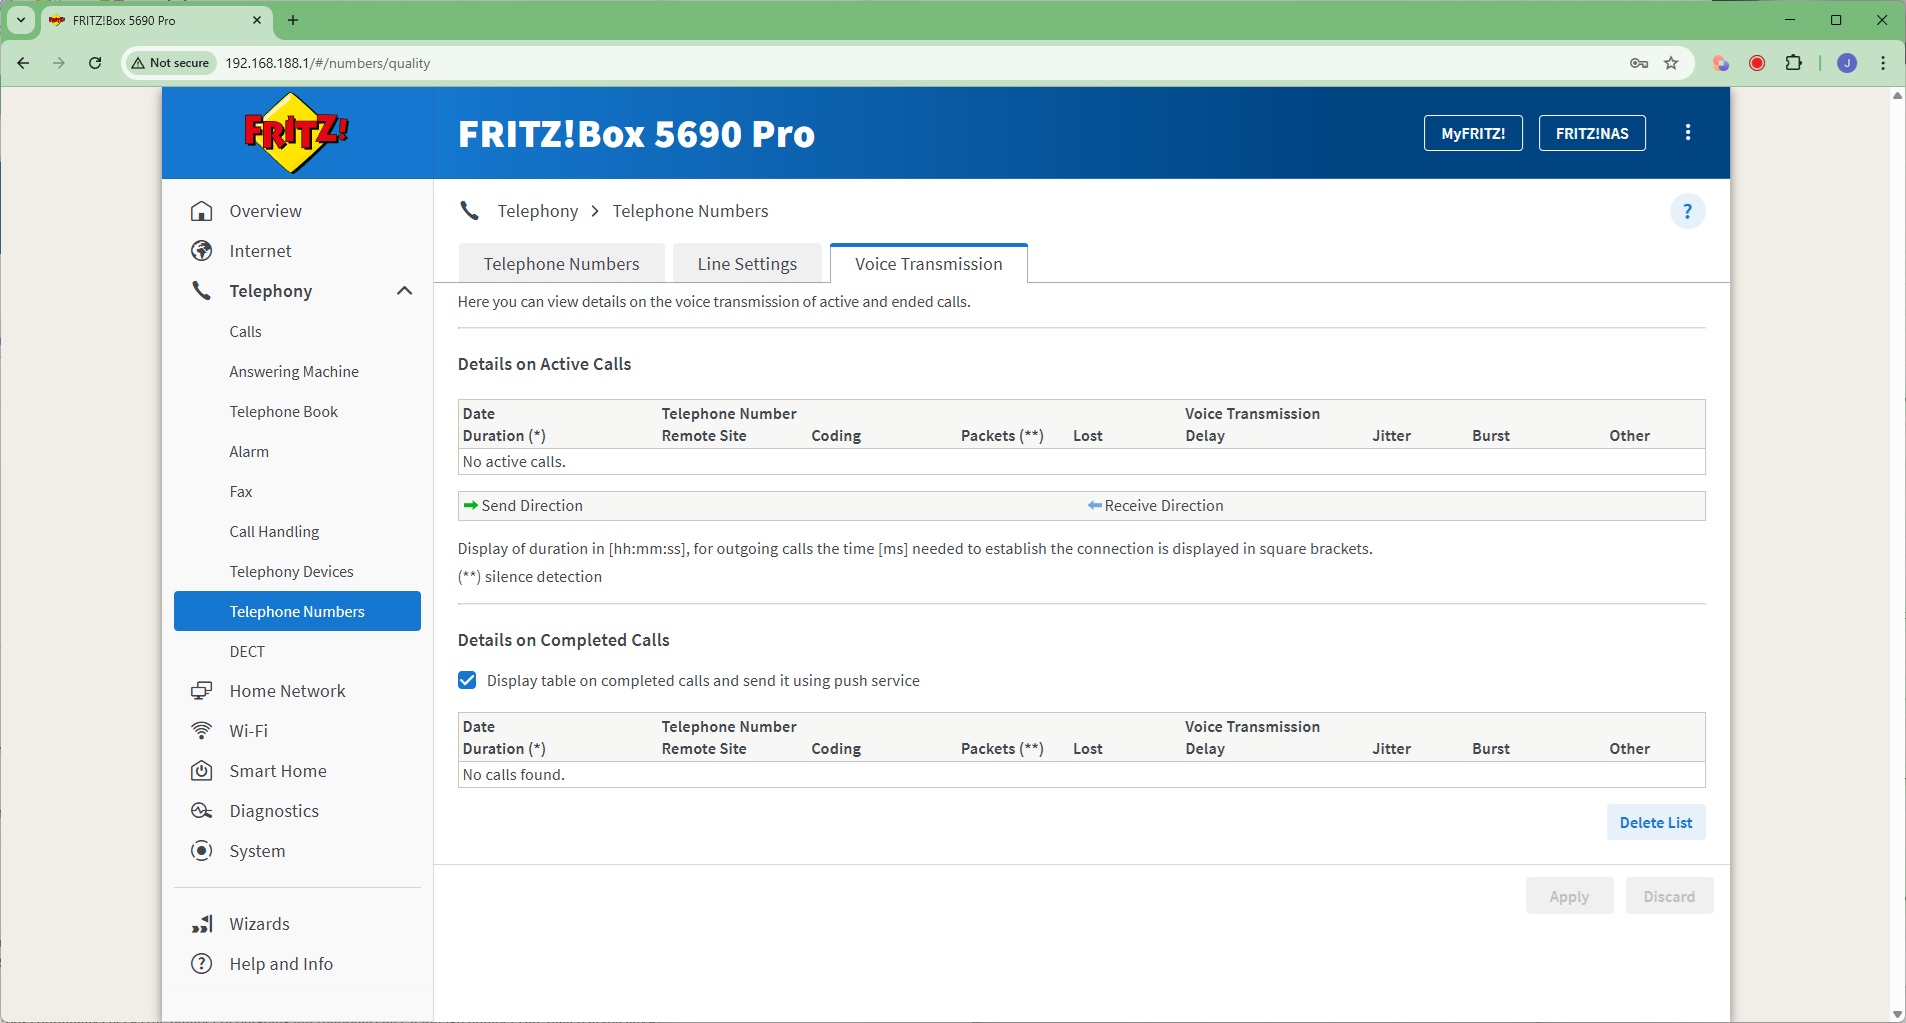Click the "No calls found." table row
Image resolution: width=1906 pixels, height=1023 pixels.
1081,775
